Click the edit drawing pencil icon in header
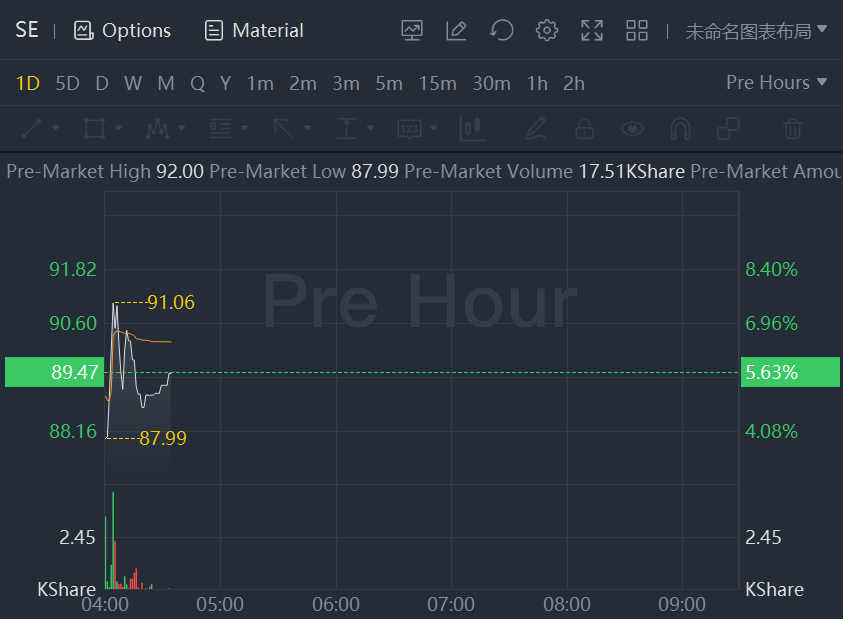The image size is (843, 619). click(456, 31)
